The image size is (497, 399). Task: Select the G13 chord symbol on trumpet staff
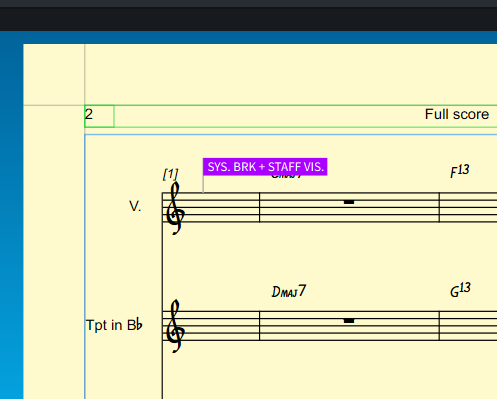(460, 289)
